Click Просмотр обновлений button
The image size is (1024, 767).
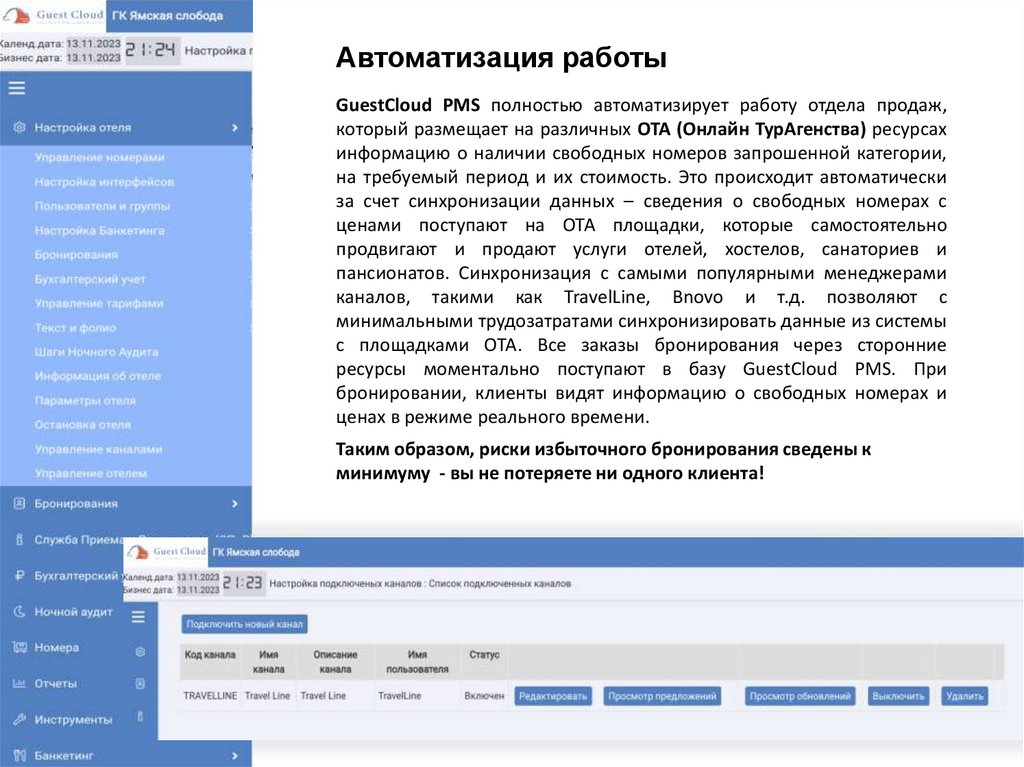point(800,696)
